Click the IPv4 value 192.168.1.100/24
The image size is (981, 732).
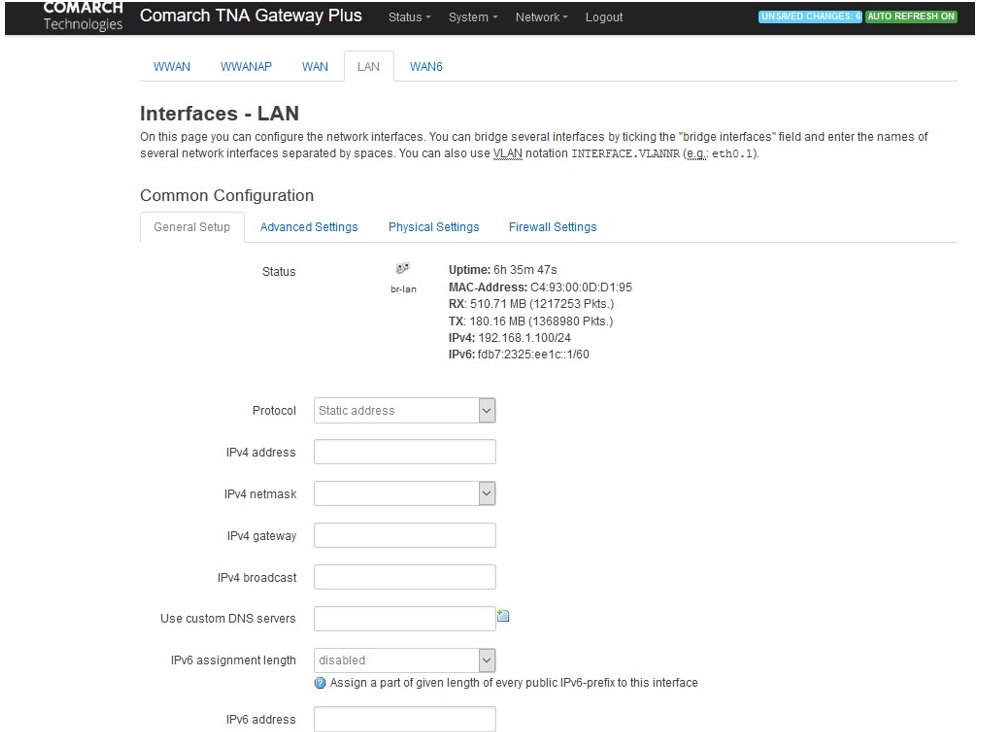[524, 338]
